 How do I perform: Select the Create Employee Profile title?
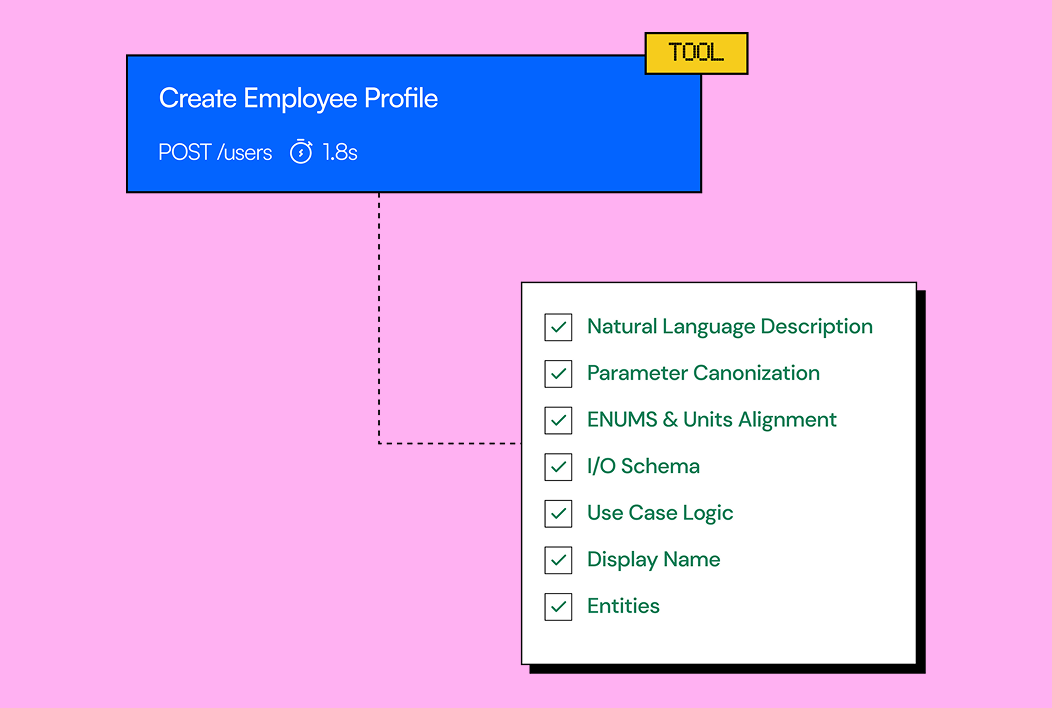coord(299,99)
